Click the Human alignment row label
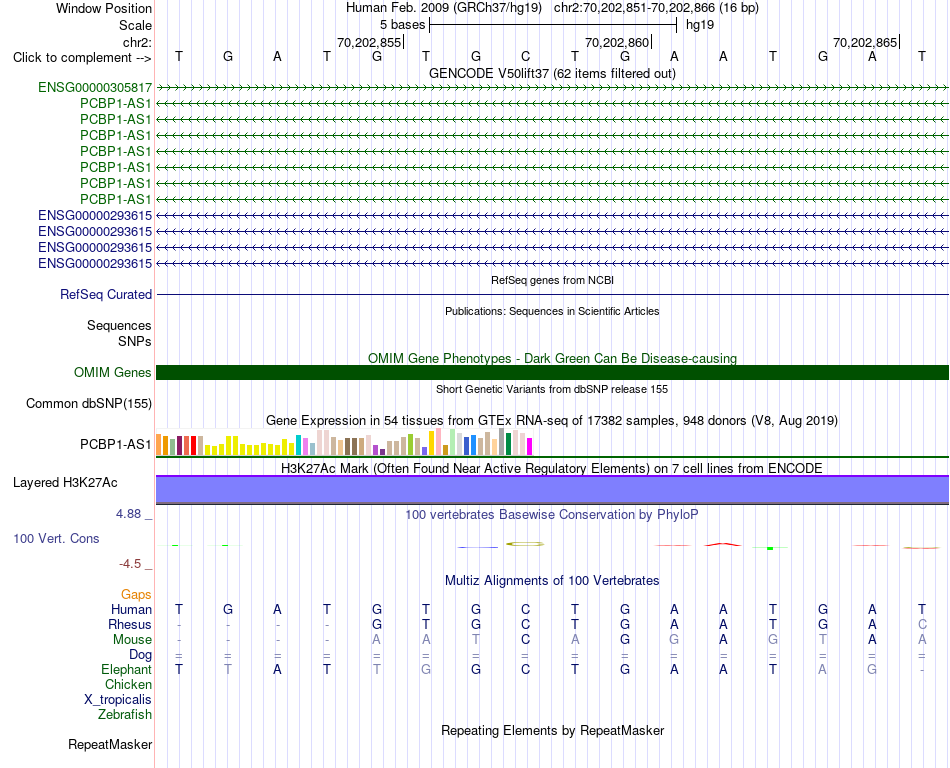The height and width of the screenshot is (768, 950). pyautogui.click(x=131, y=609)
